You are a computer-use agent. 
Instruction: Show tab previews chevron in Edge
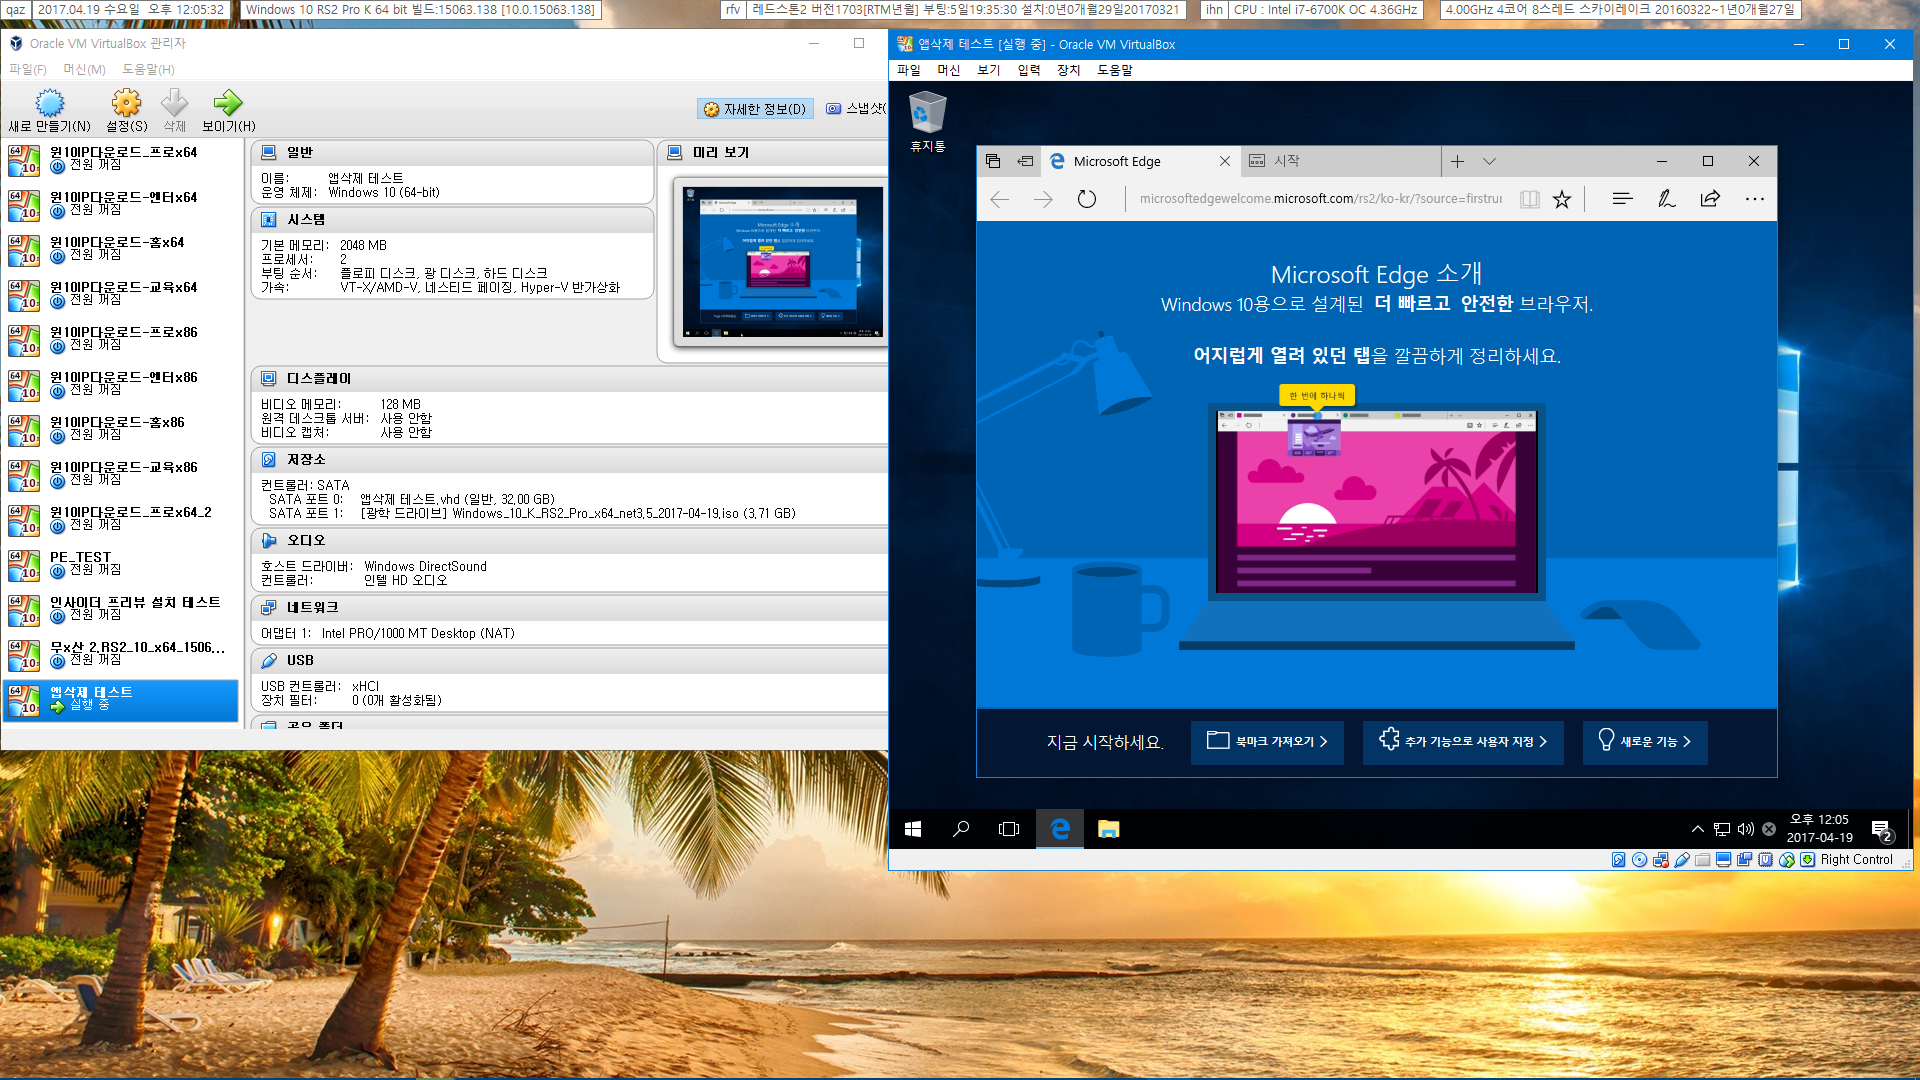tap(1489, 161)
